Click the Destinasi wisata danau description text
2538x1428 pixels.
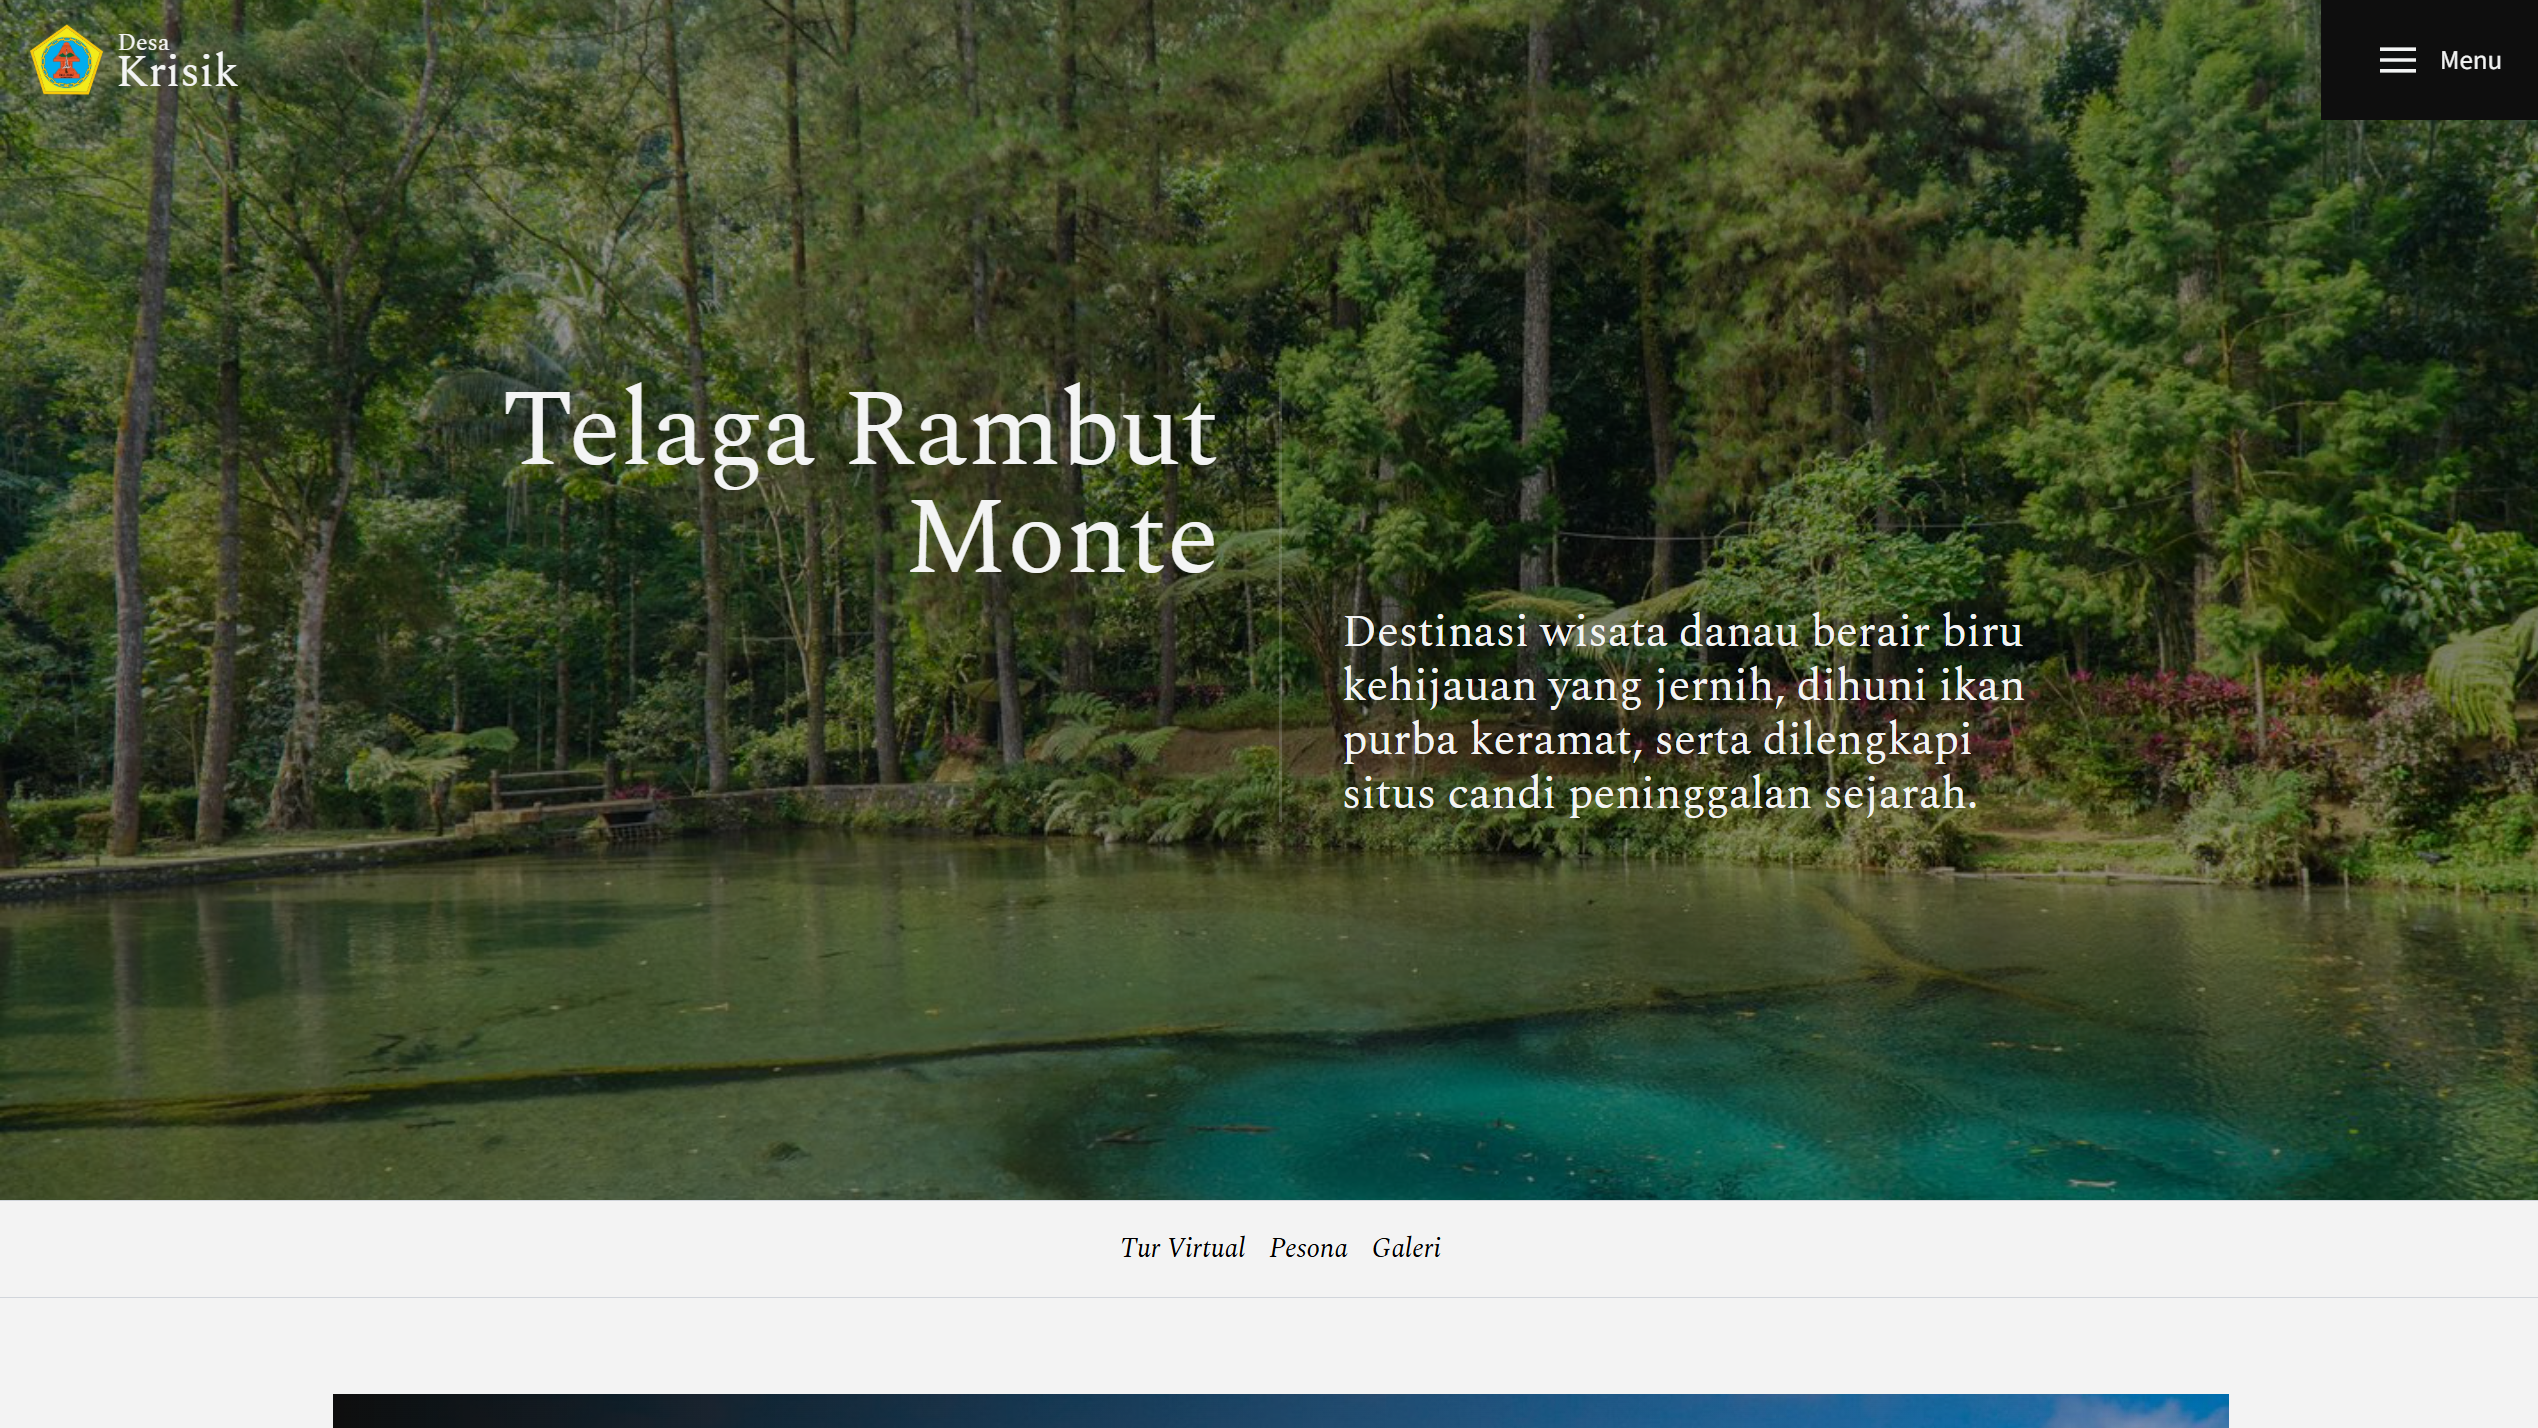1683,713
